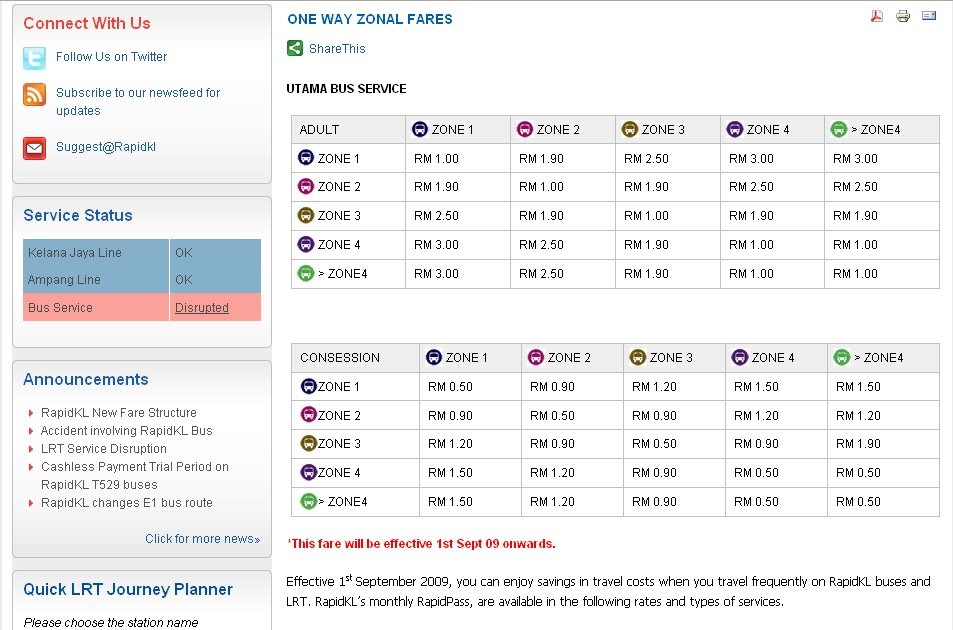Click the red email envelope icon
The height and width of the screenshot is (630, 953).
(x=34, y=148)
